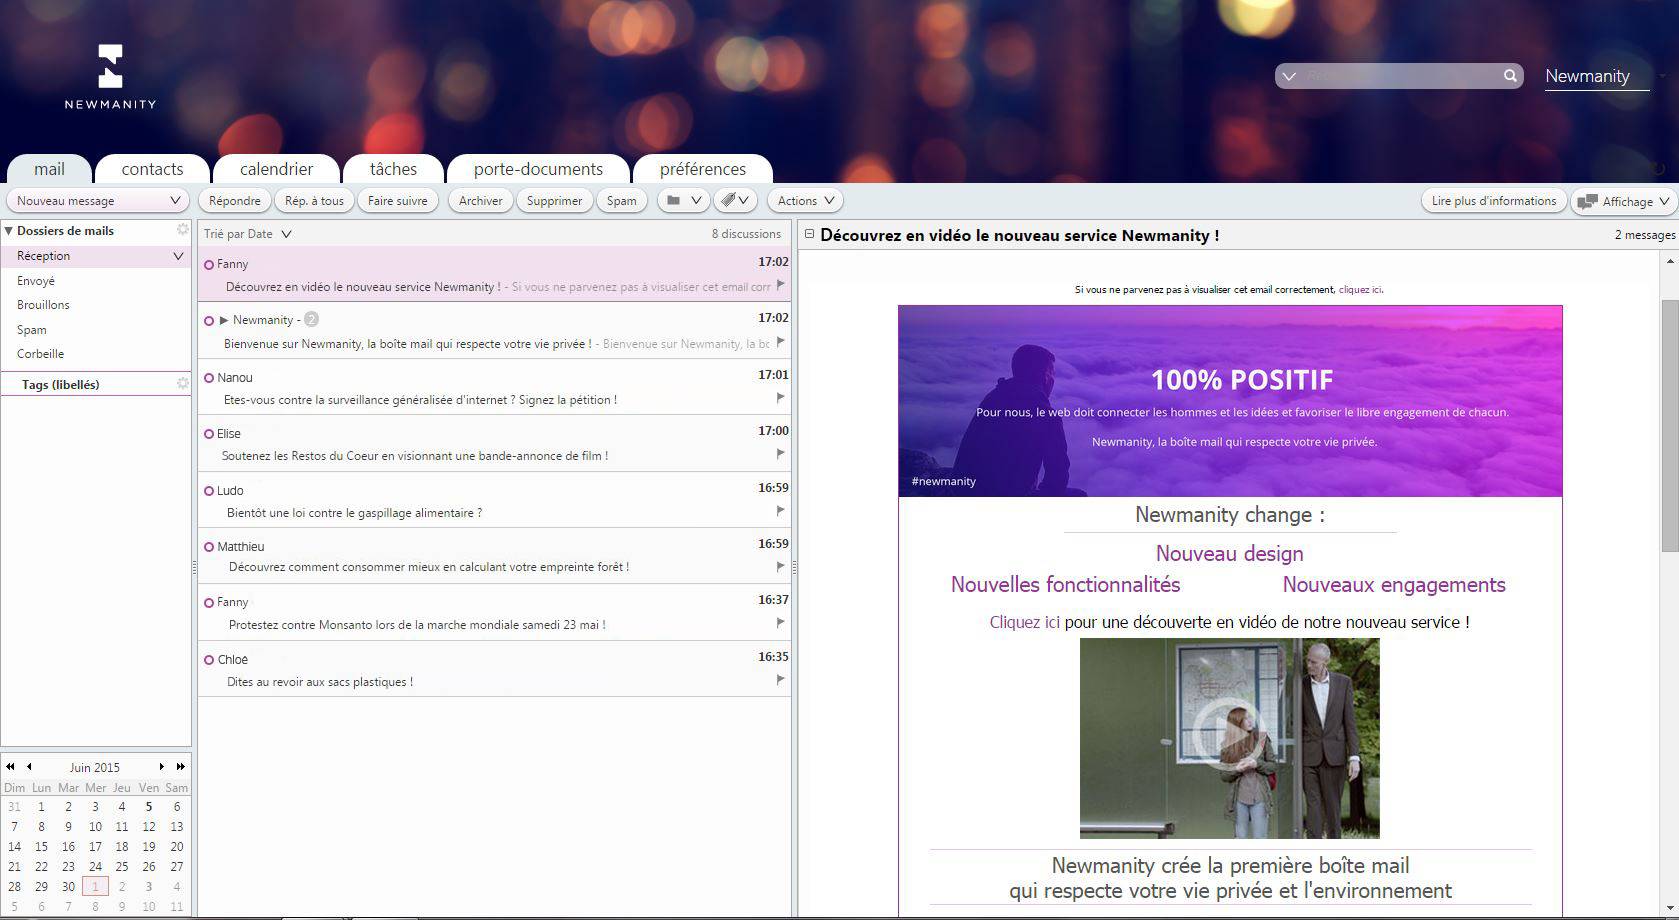Viewport: 1679px width, 920px height.
Task: Click the 'cliquez ici' link in email
Action: click(1359, 290)
